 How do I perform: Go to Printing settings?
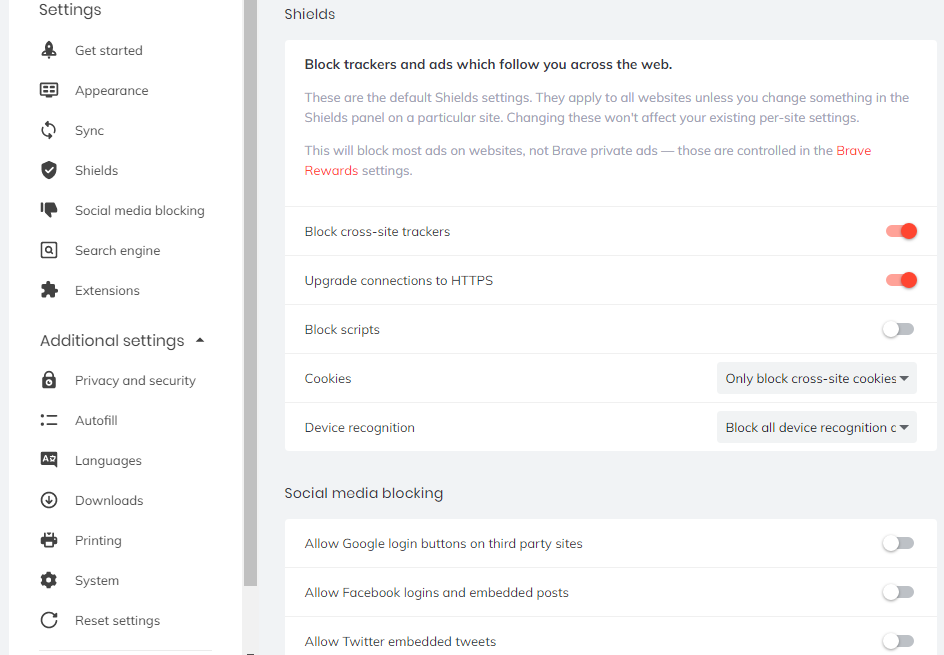[98, 541]
